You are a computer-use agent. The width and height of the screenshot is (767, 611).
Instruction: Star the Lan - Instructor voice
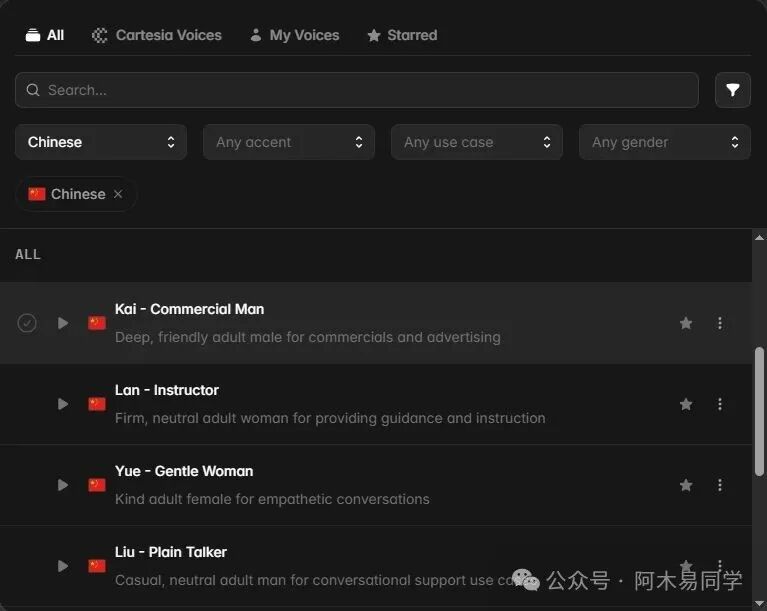click(686, 404)
